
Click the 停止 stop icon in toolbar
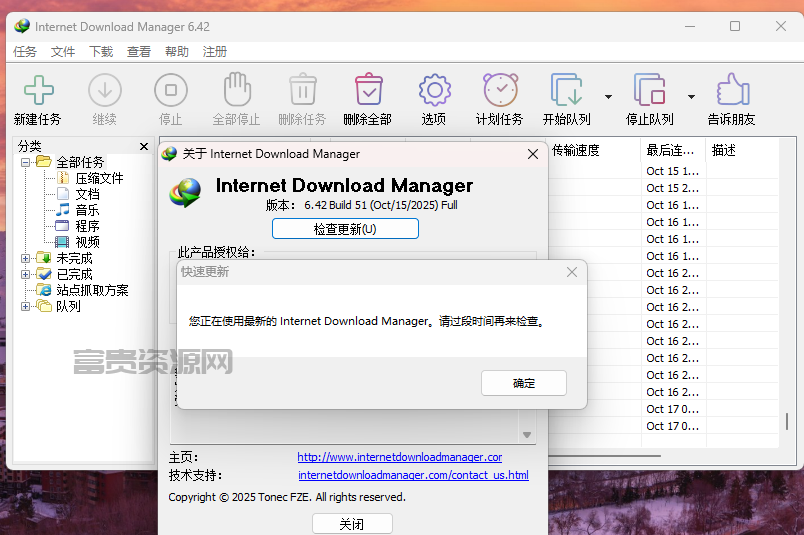pos(171,90)
